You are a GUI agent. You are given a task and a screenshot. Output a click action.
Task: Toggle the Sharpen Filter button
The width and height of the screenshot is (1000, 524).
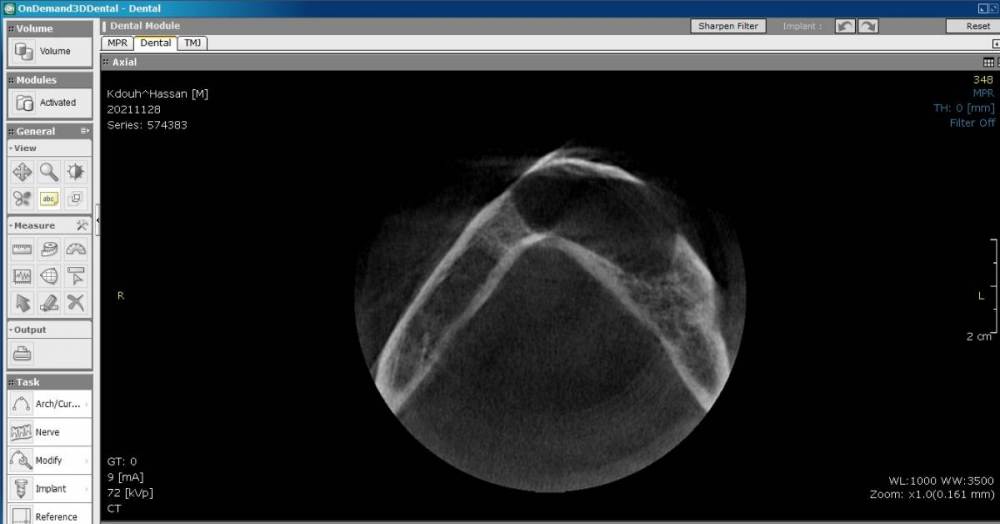coord(727,26)
